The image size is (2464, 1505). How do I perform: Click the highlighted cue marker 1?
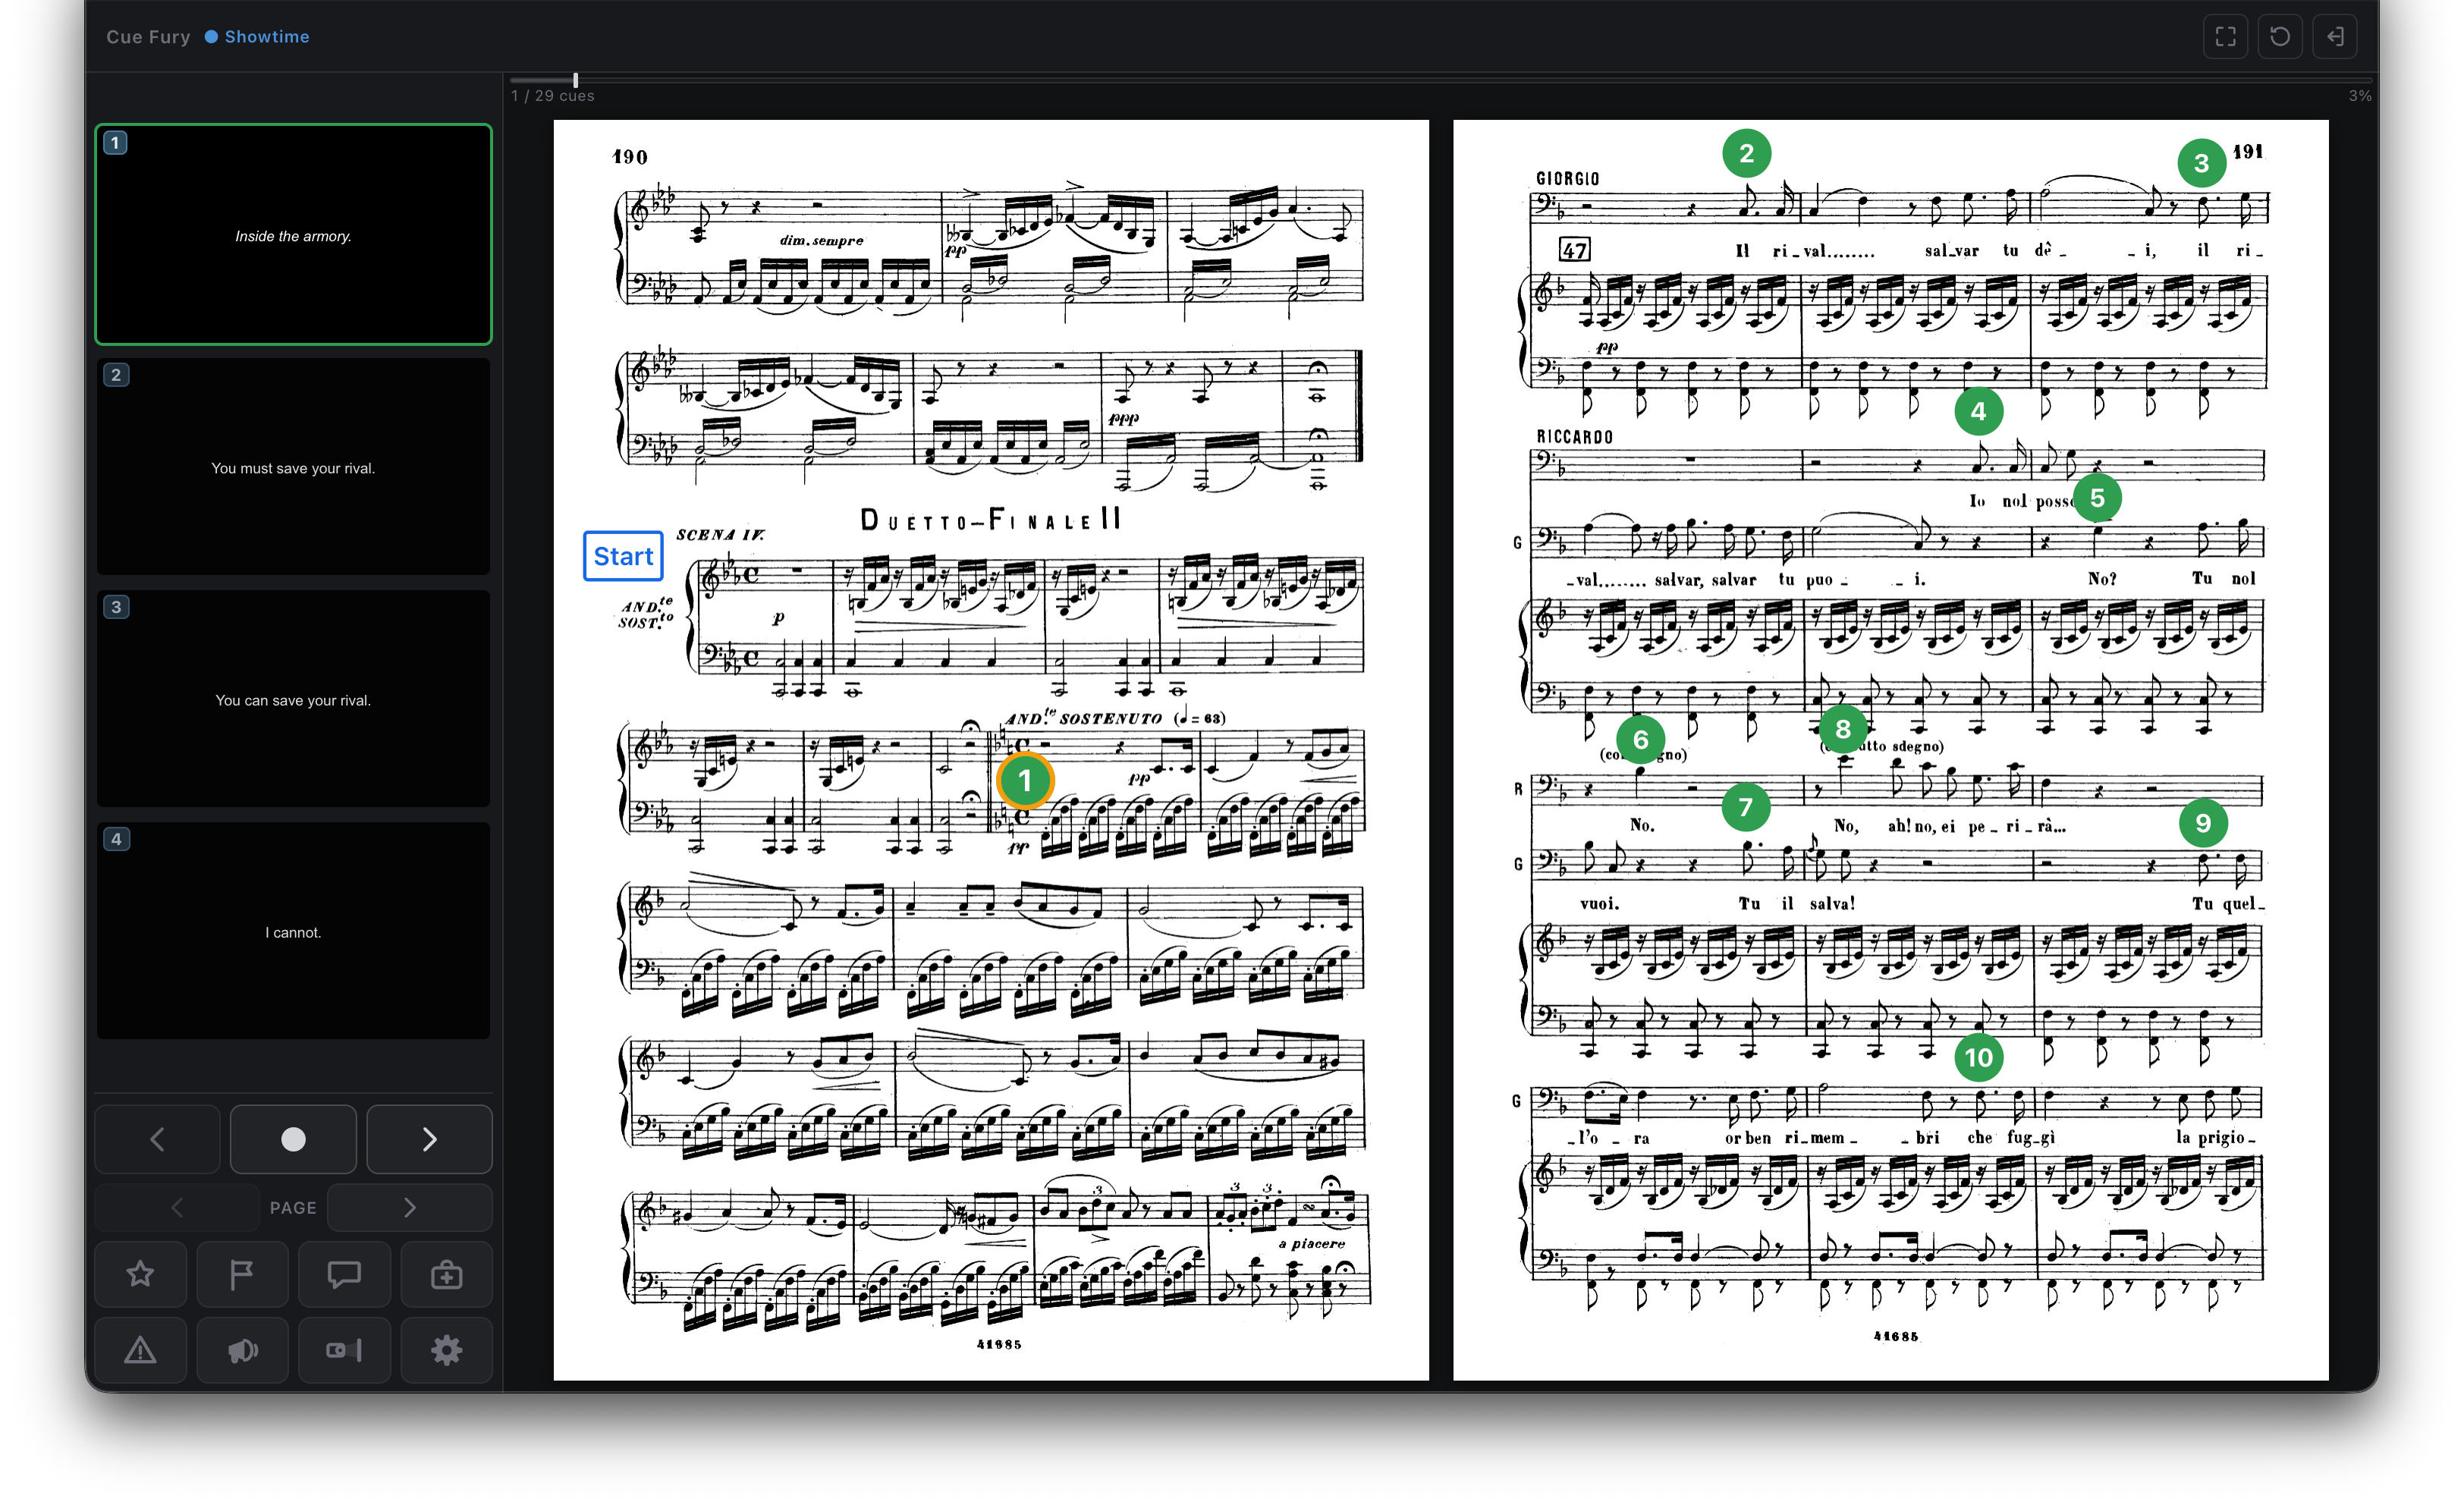tap(1024, 780)
